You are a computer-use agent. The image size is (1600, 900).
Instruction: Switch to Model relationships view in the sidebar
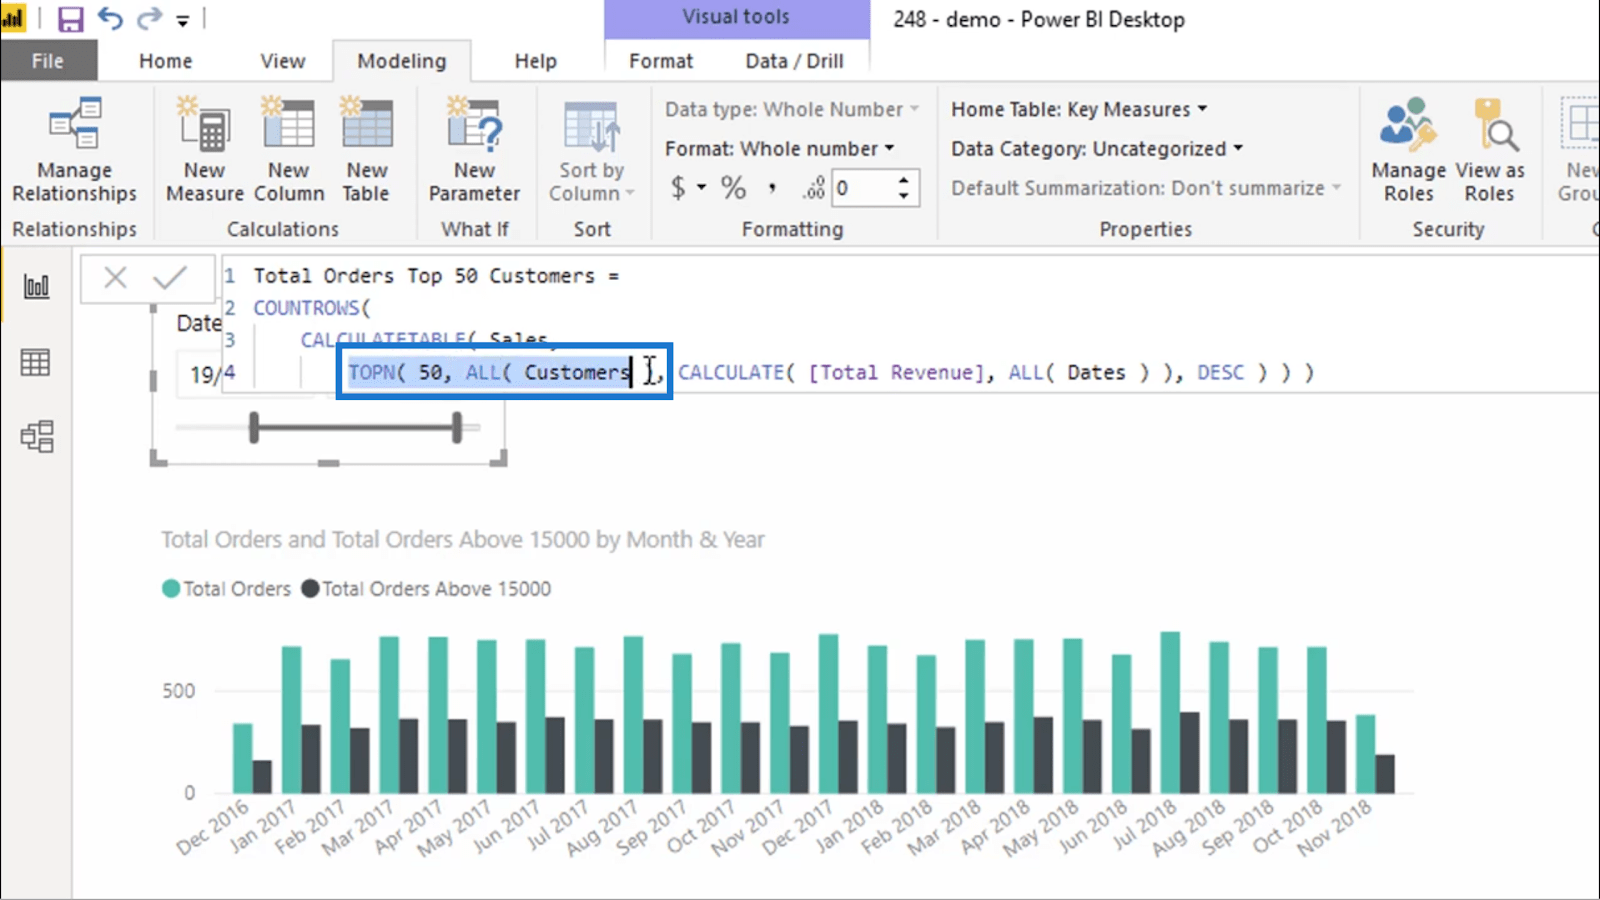[36, 437]
